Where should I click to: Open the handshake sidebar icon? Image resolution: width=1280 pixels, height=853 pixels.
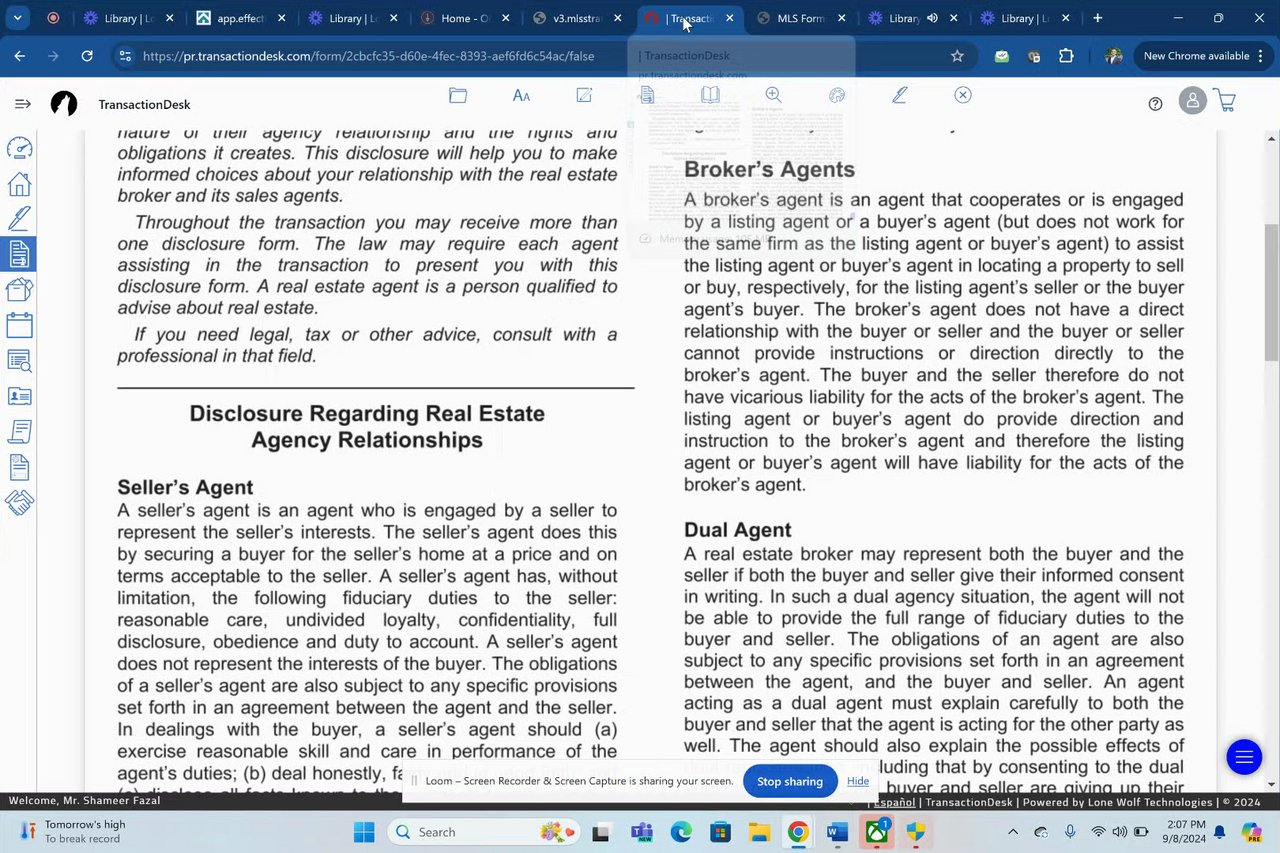pos(19,502)
